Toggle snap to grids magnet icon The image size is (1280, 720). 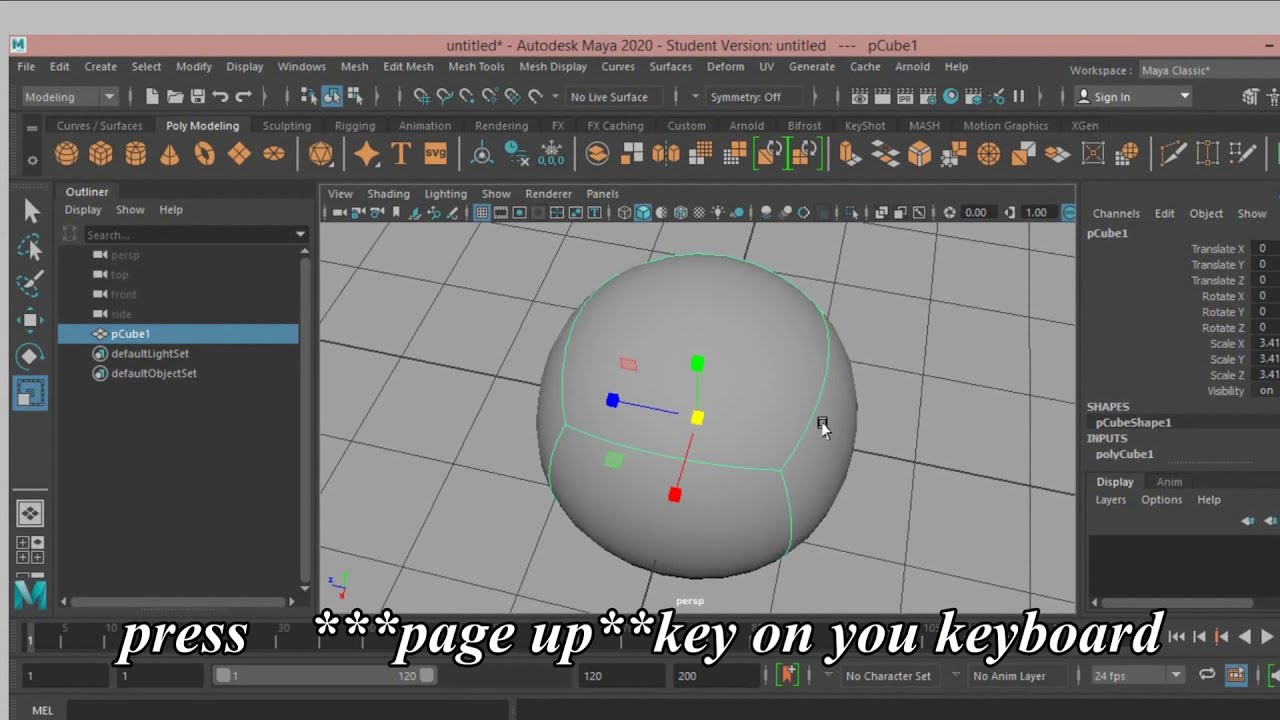tap(421, 97)
